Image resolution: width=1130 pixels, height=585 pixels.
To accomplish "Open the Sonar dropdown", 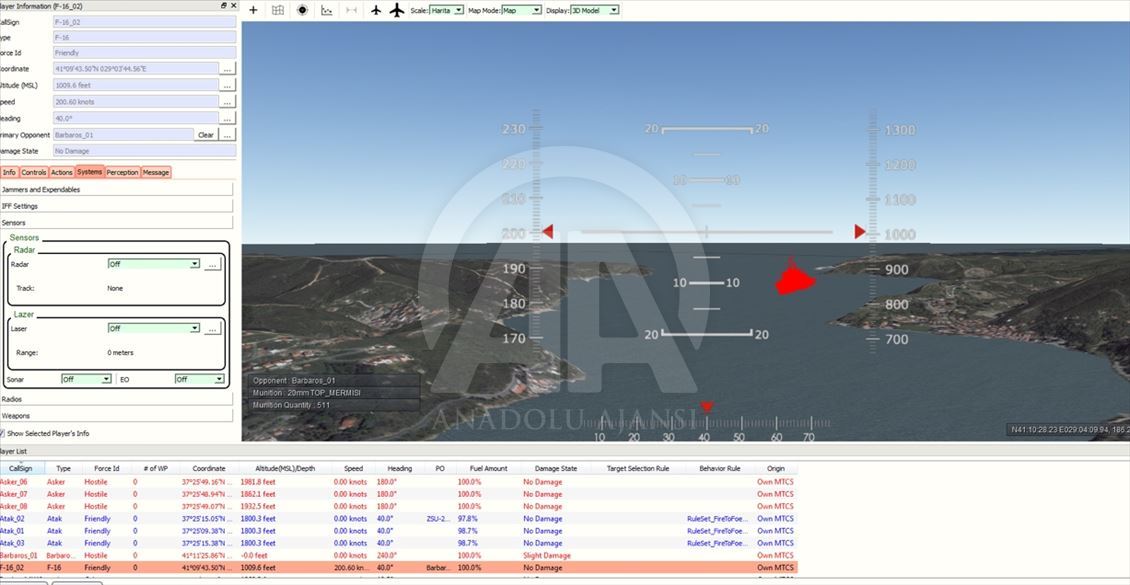I will click(86, 379).
